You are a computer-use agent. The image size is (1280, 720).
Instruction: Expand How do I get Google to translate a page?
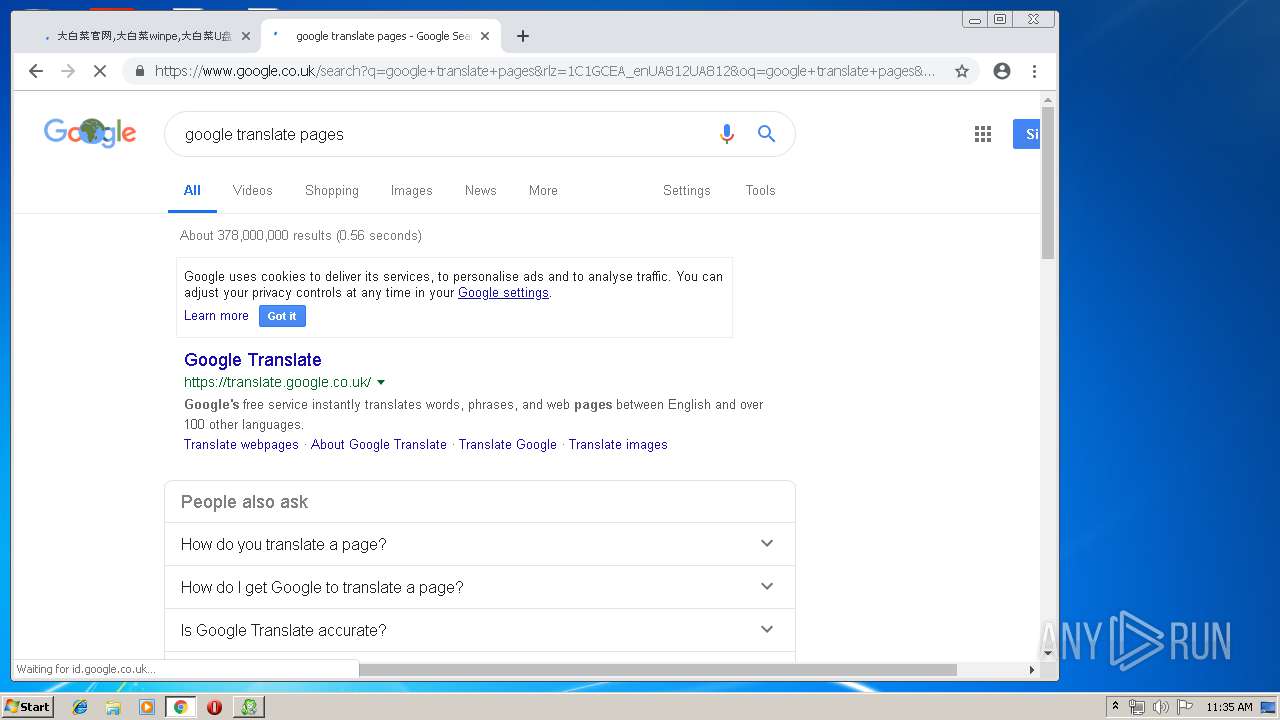click(x=479, y=587)
